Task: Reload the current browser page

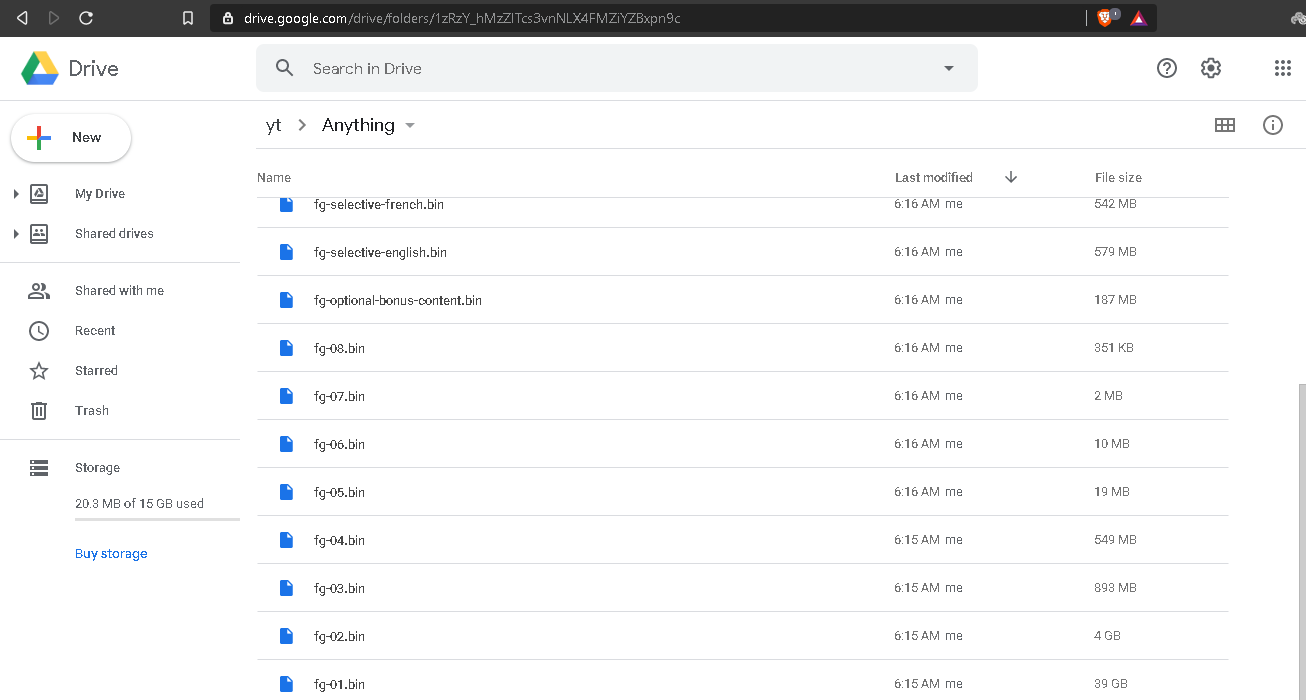Action: (86, 18)
